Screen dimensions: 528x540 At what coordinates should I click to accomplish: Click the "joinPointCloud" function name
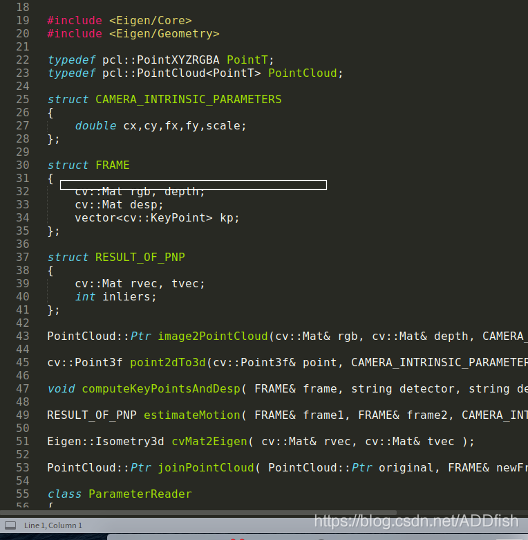(x=206, y=468)
